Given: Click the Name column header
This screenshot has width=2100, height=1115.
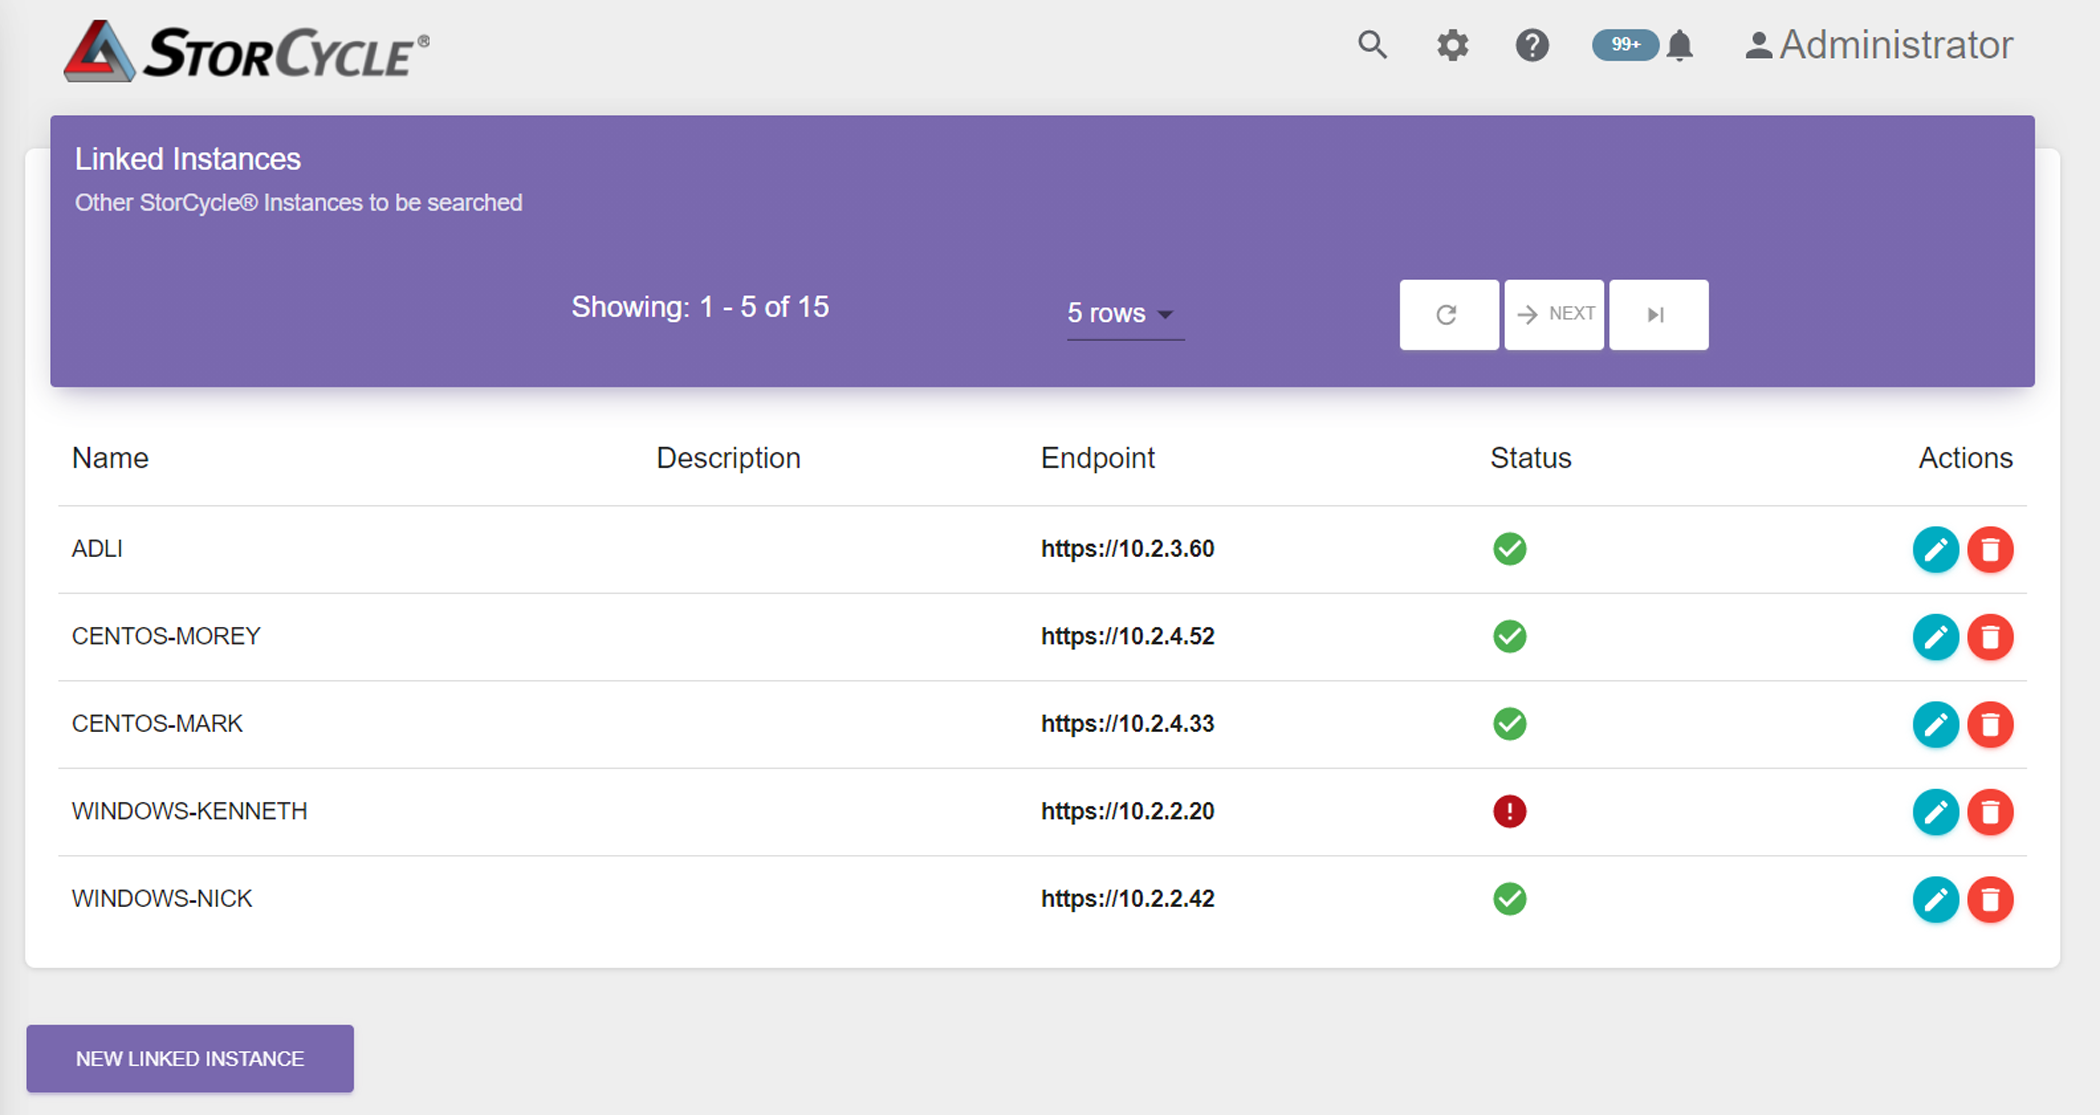Looking at the screenshot, I should [110, 458].
